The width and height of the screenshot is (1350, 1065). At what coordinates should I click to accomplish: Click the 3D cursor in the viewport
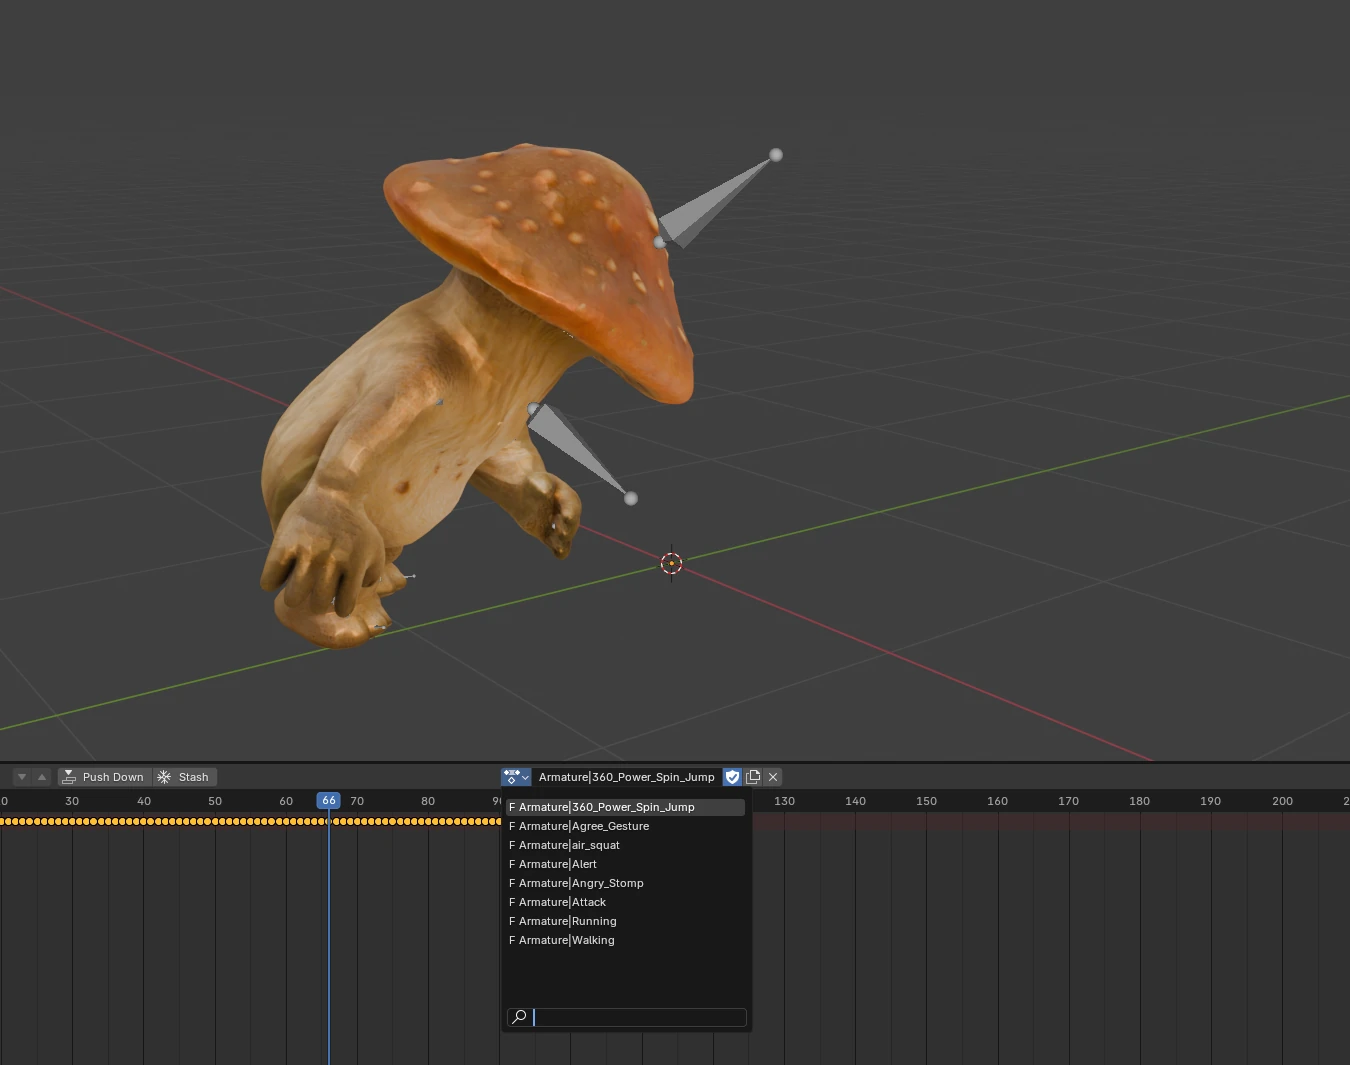pos(671,563)
